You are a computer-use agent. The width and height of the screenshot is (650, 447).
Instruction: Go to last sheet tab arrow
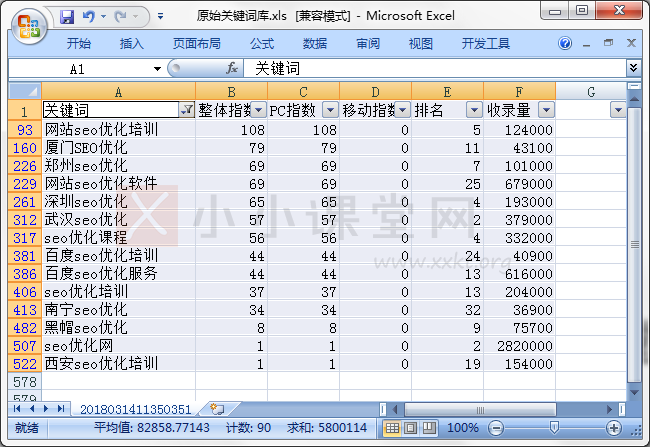61,409
